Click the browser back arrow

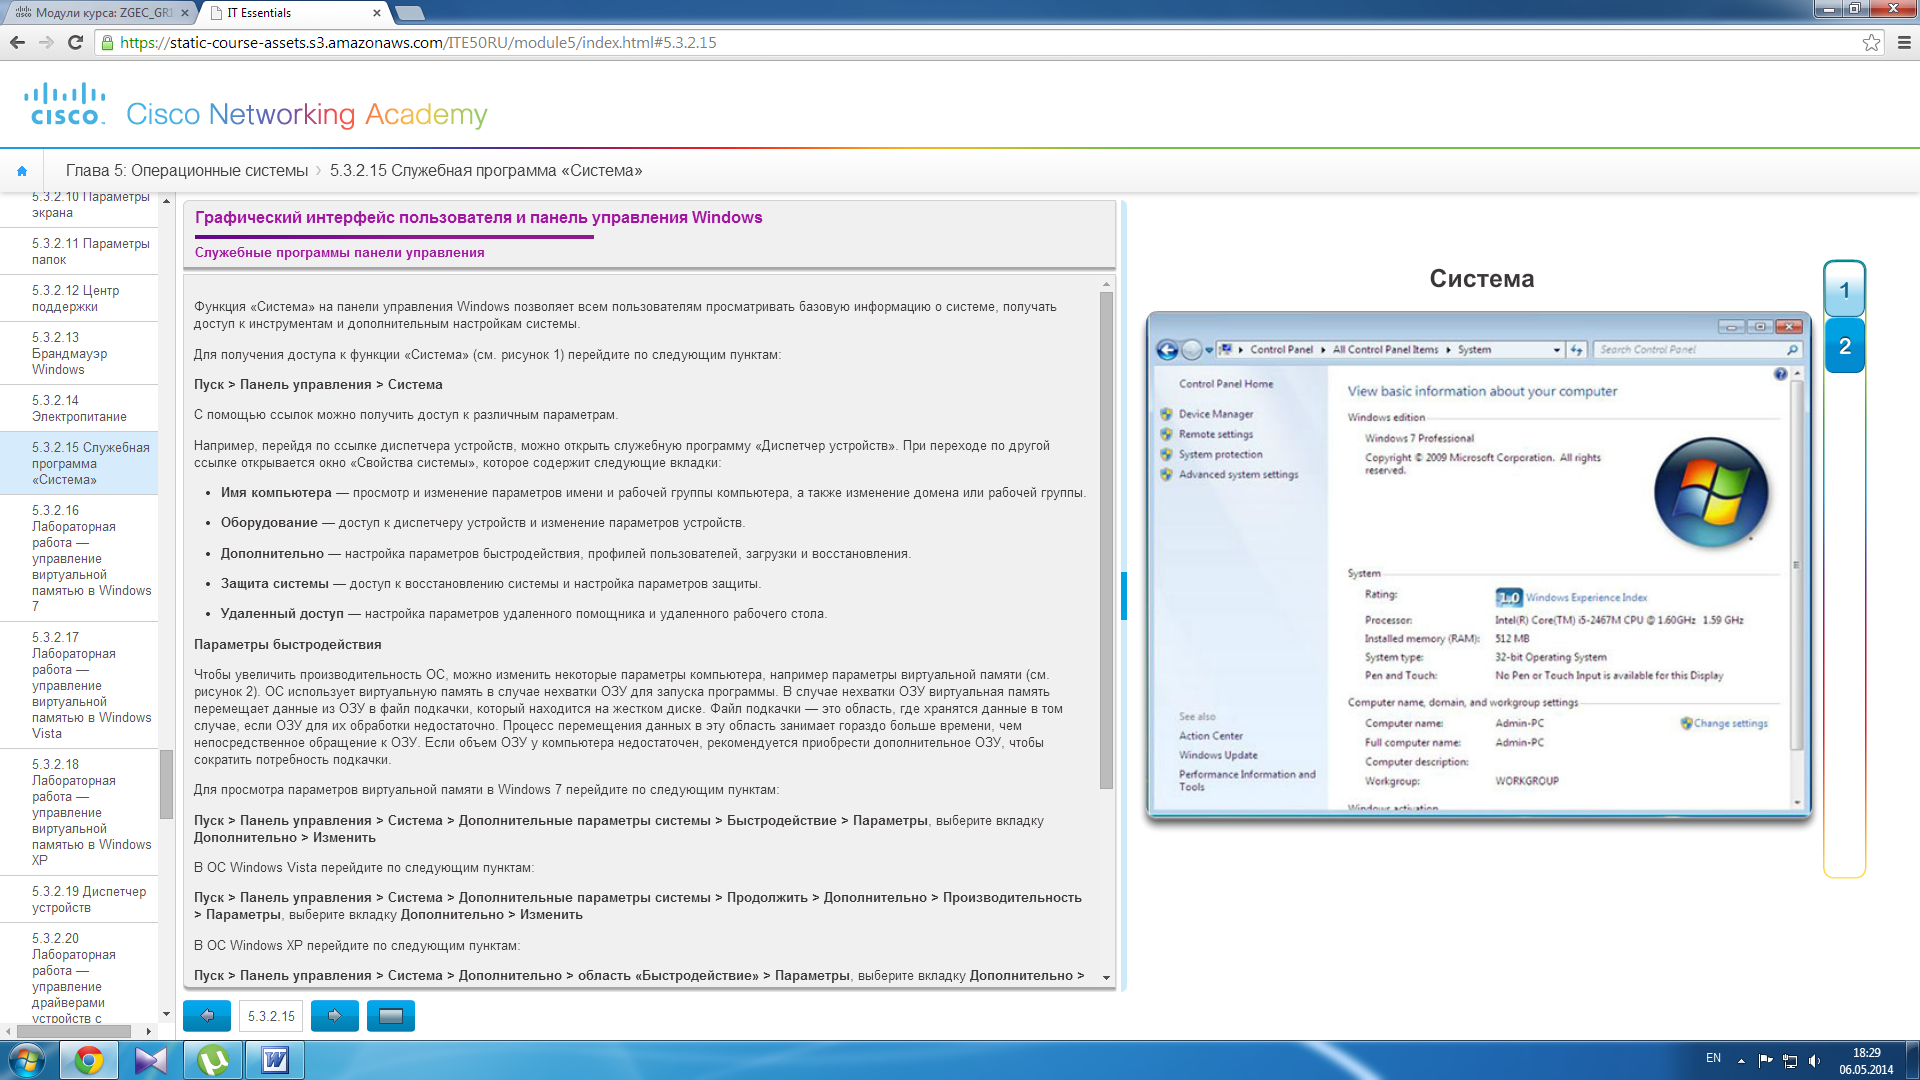(x=17, y=42)
